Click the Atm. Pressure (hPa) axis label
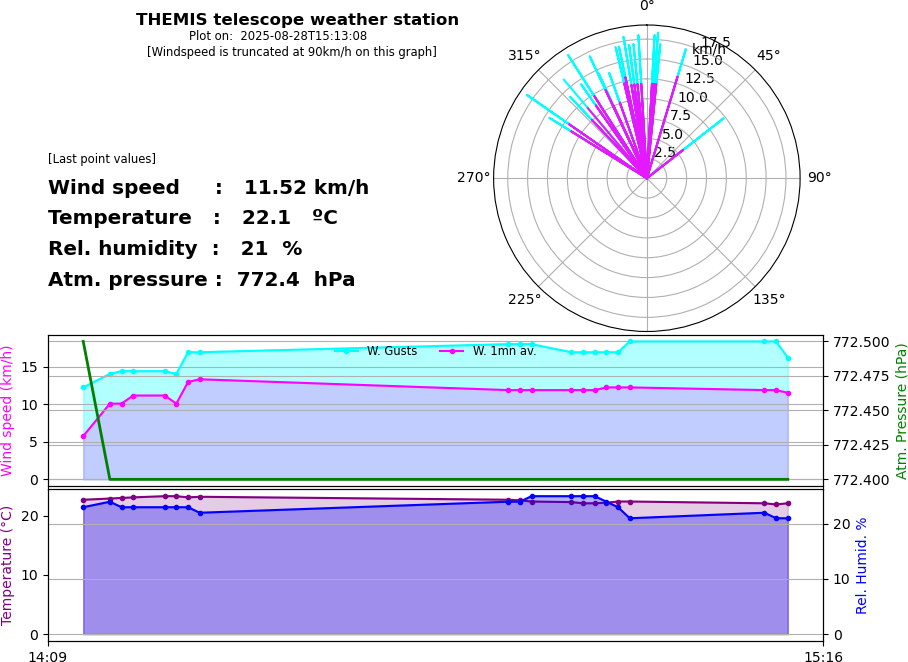The height and width of the screenshot is (662, 908). click(901, 410)
